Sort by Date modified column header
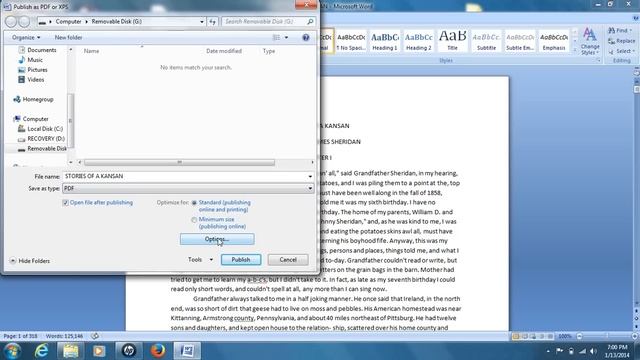 click(x=224, y=51)
